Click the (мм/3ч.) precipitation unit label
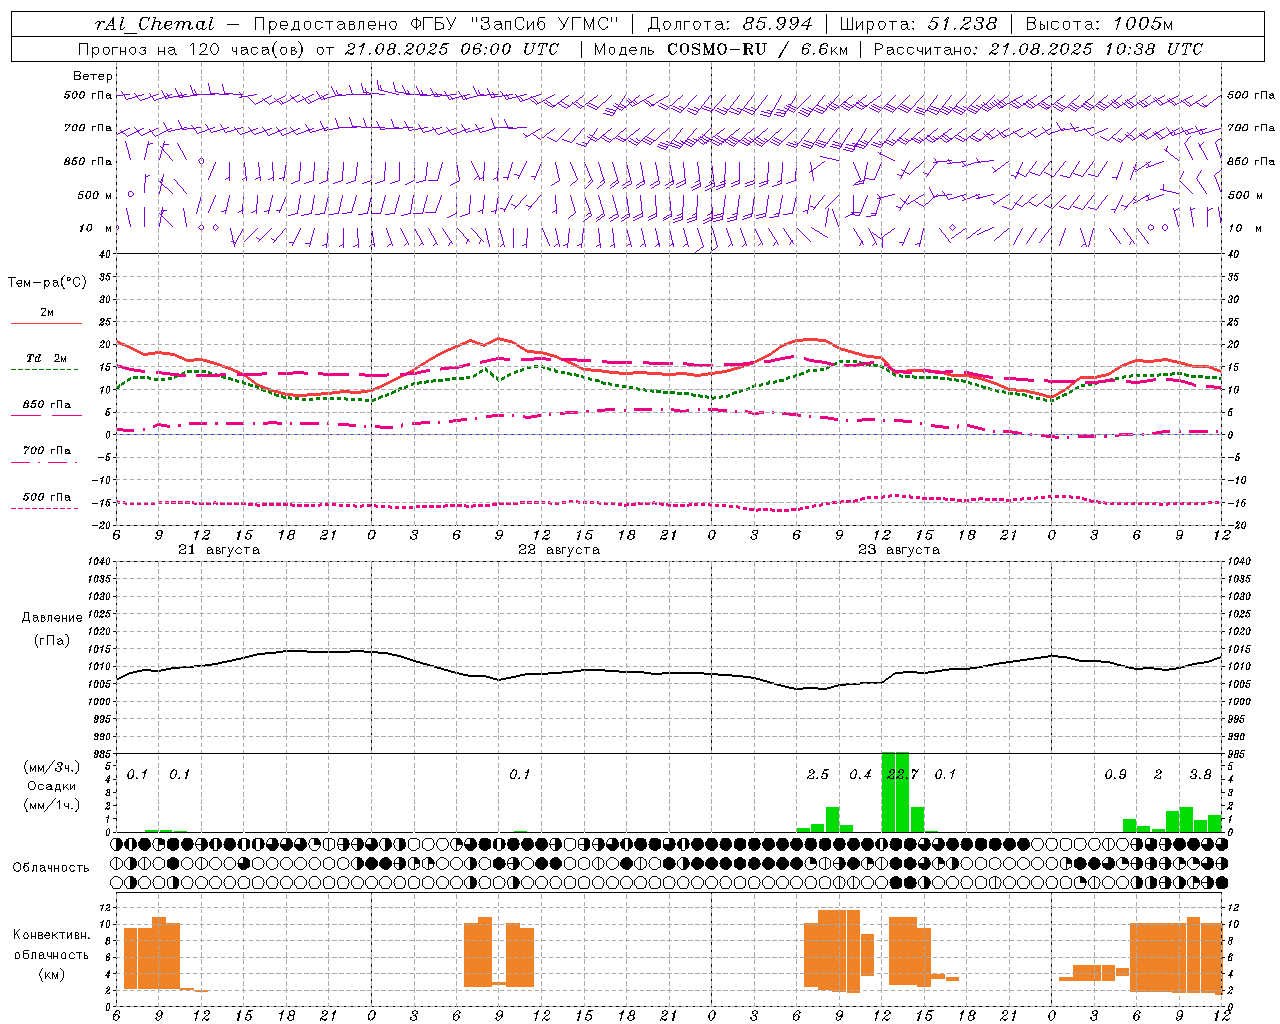The image size is (1280, 1024). 52,767
